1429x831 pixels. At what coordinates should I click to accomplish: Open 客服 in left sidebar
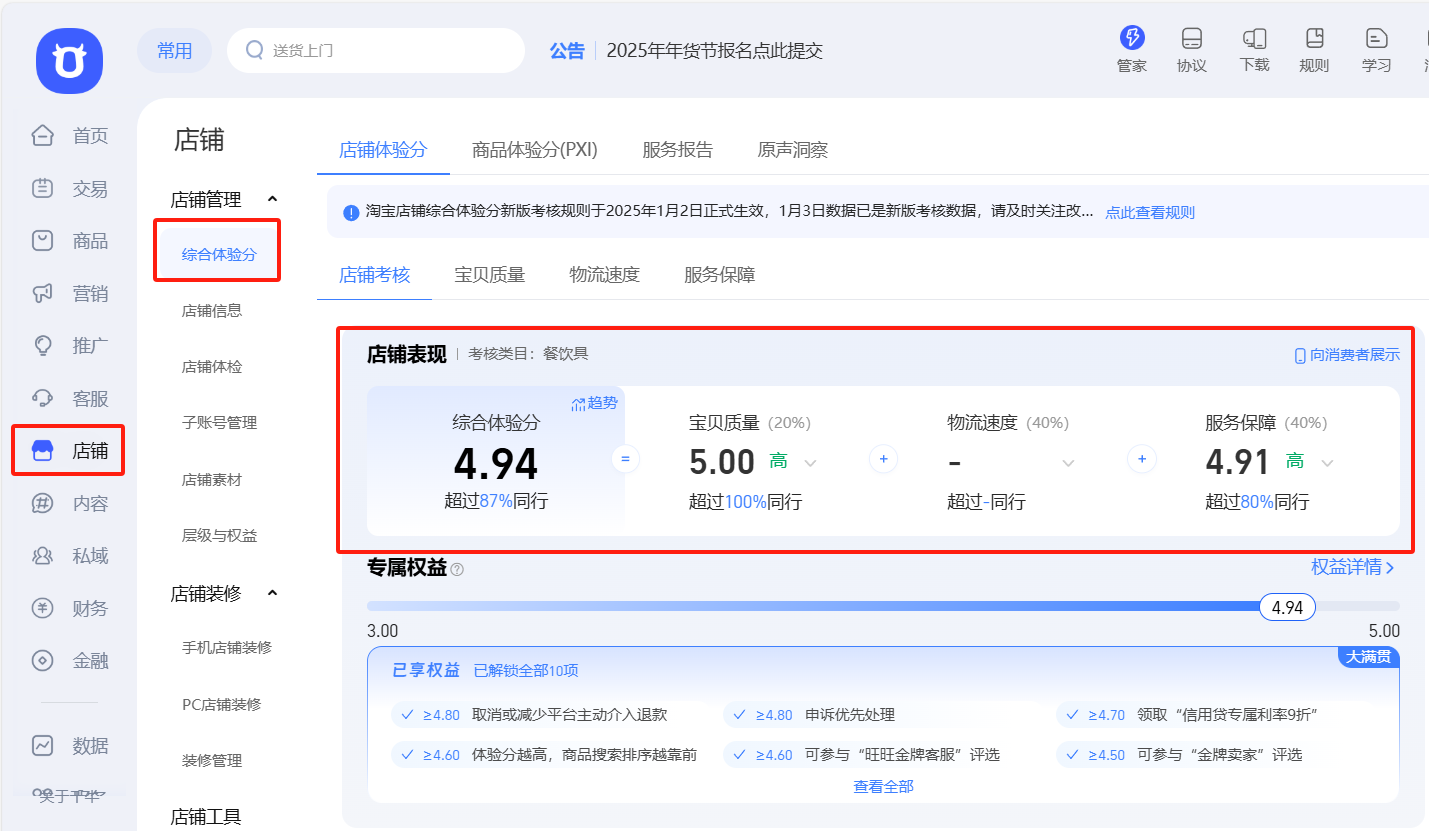coord(70,399)
